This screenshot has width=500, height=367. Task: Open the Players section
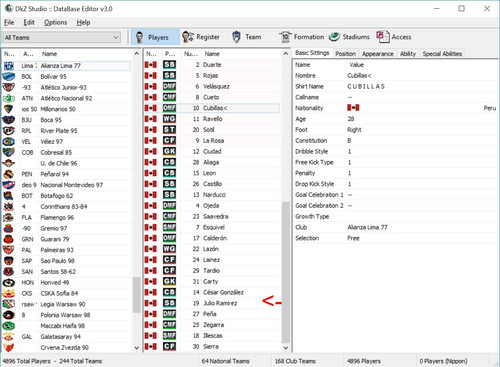point(155,37)
